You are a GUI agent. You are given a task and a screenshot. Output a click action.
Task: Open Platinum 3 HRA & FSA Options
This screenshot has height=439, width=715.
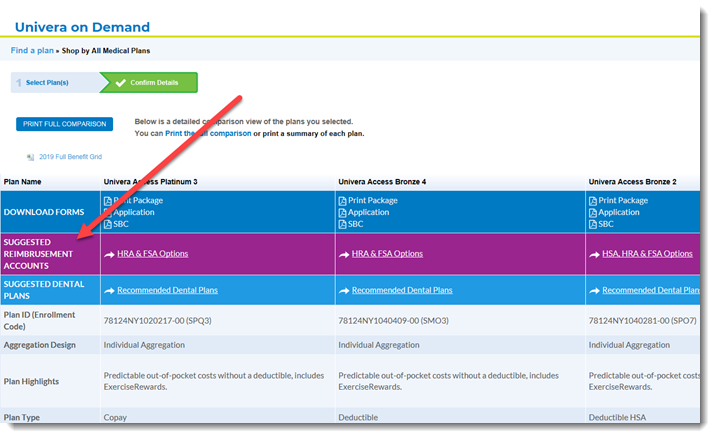click(x=152, y=254)
